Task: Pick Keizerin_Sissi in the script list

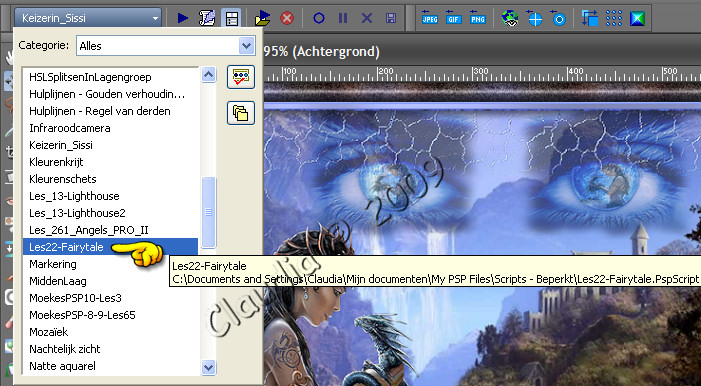Action: [x=110, y=145]
